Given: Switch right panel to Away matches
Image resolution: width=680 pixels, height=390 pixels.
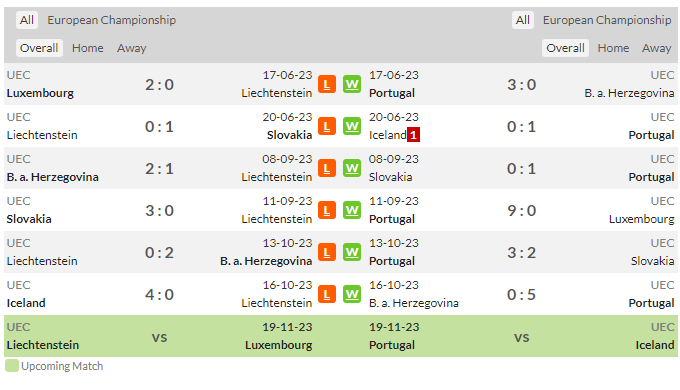Looking at the screenshot, I should [x=656, y=48].
